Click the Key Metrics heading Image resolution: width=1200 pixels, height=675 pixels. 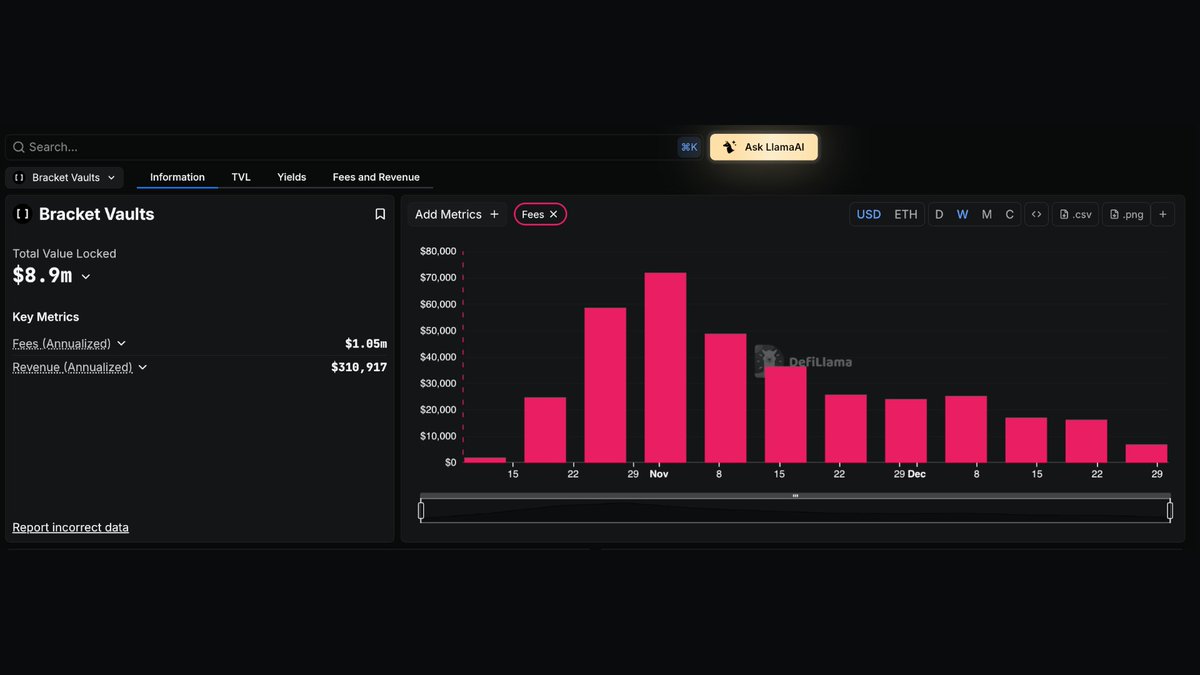coord(46,317)
